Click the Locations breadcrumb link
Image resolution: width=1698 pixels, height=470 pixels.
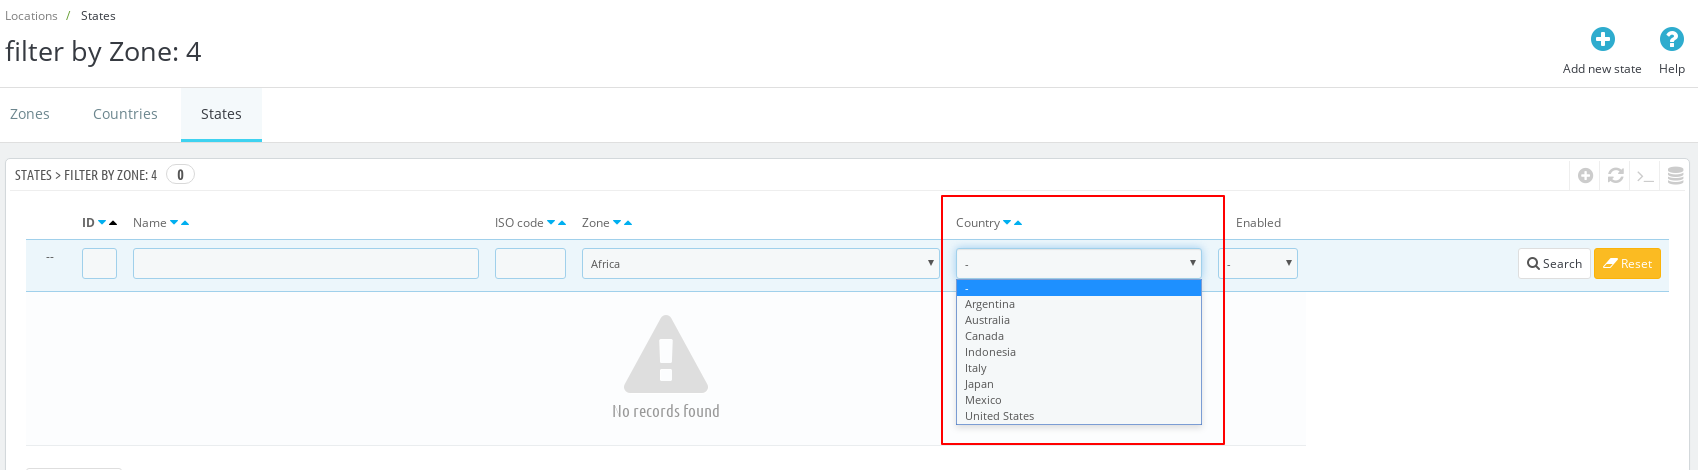pos(31,16)
